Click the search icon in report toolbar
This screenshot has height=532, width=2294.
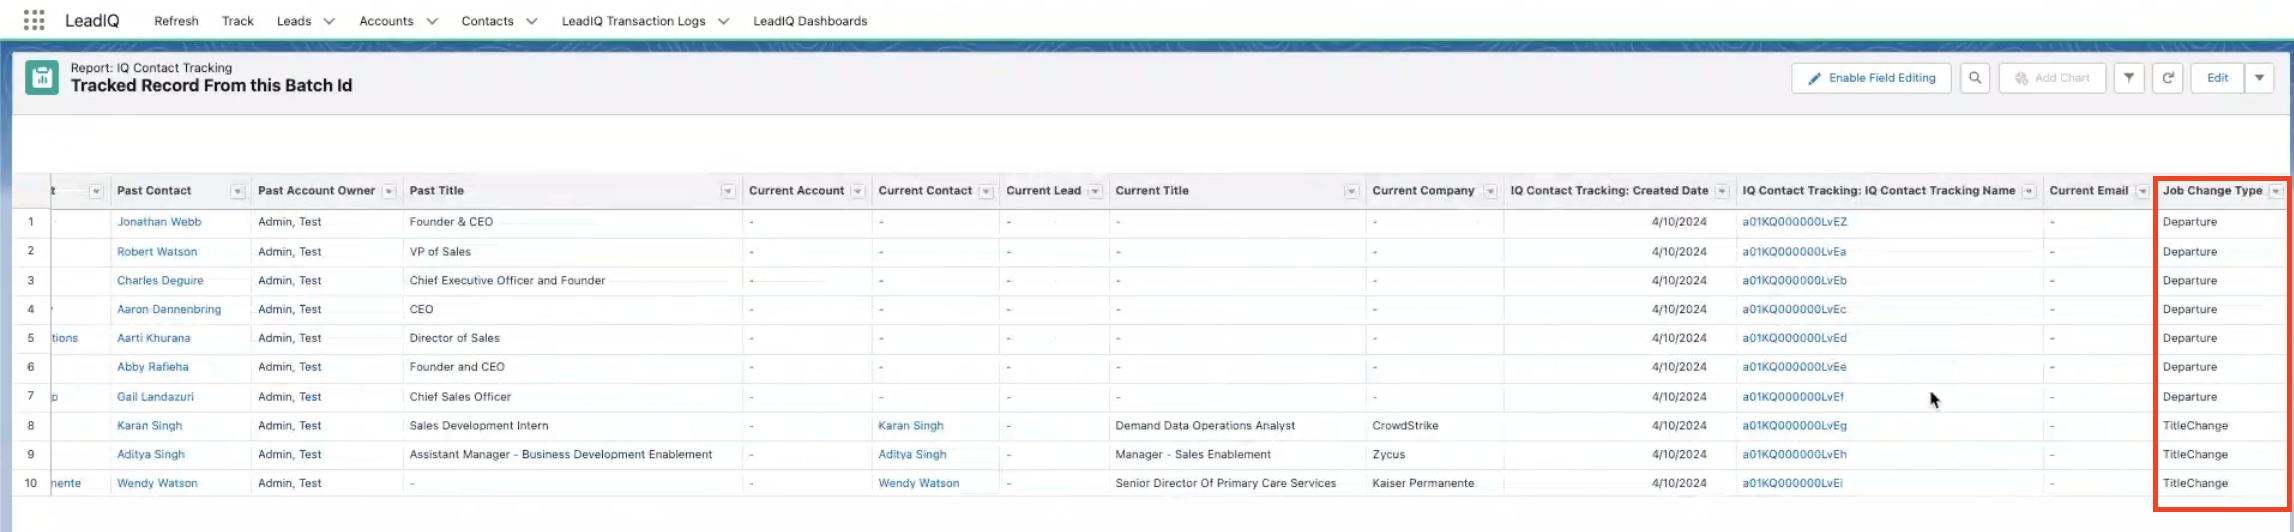tap(1975, 78)
